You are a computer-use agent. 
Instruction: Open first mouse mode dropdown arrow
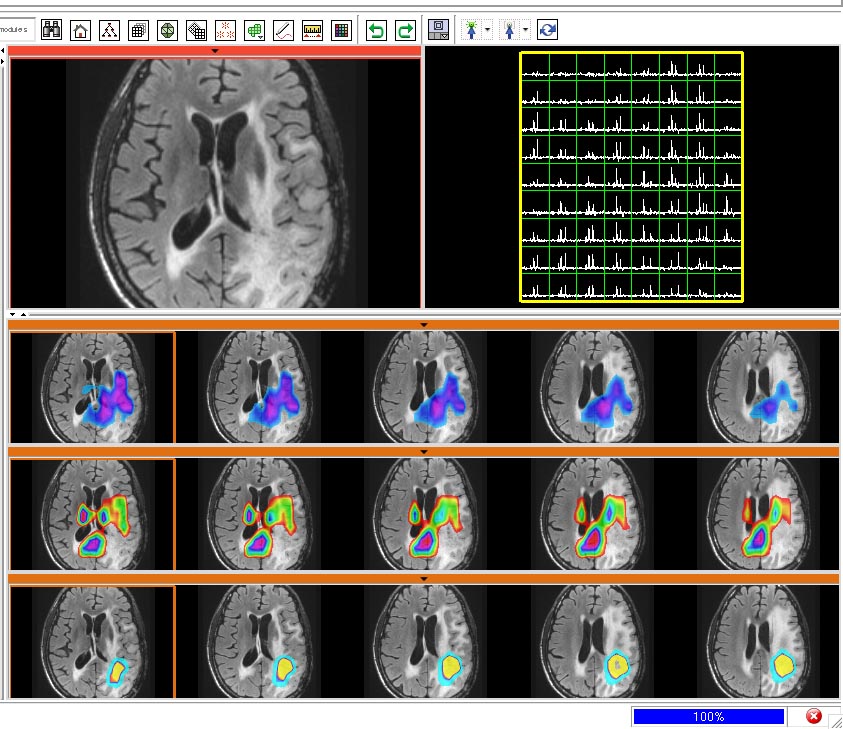coord(487,30)
